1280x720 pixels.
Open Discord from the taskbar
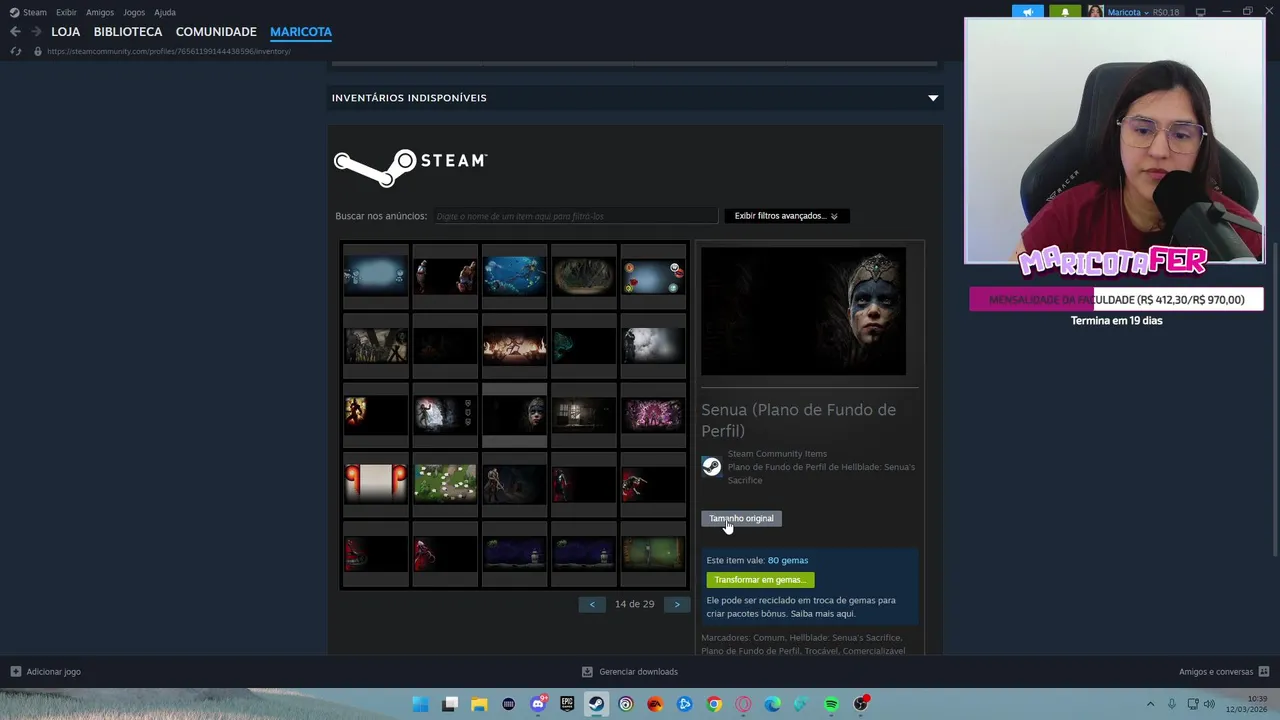pyautogui.click(x=538, y=704)
